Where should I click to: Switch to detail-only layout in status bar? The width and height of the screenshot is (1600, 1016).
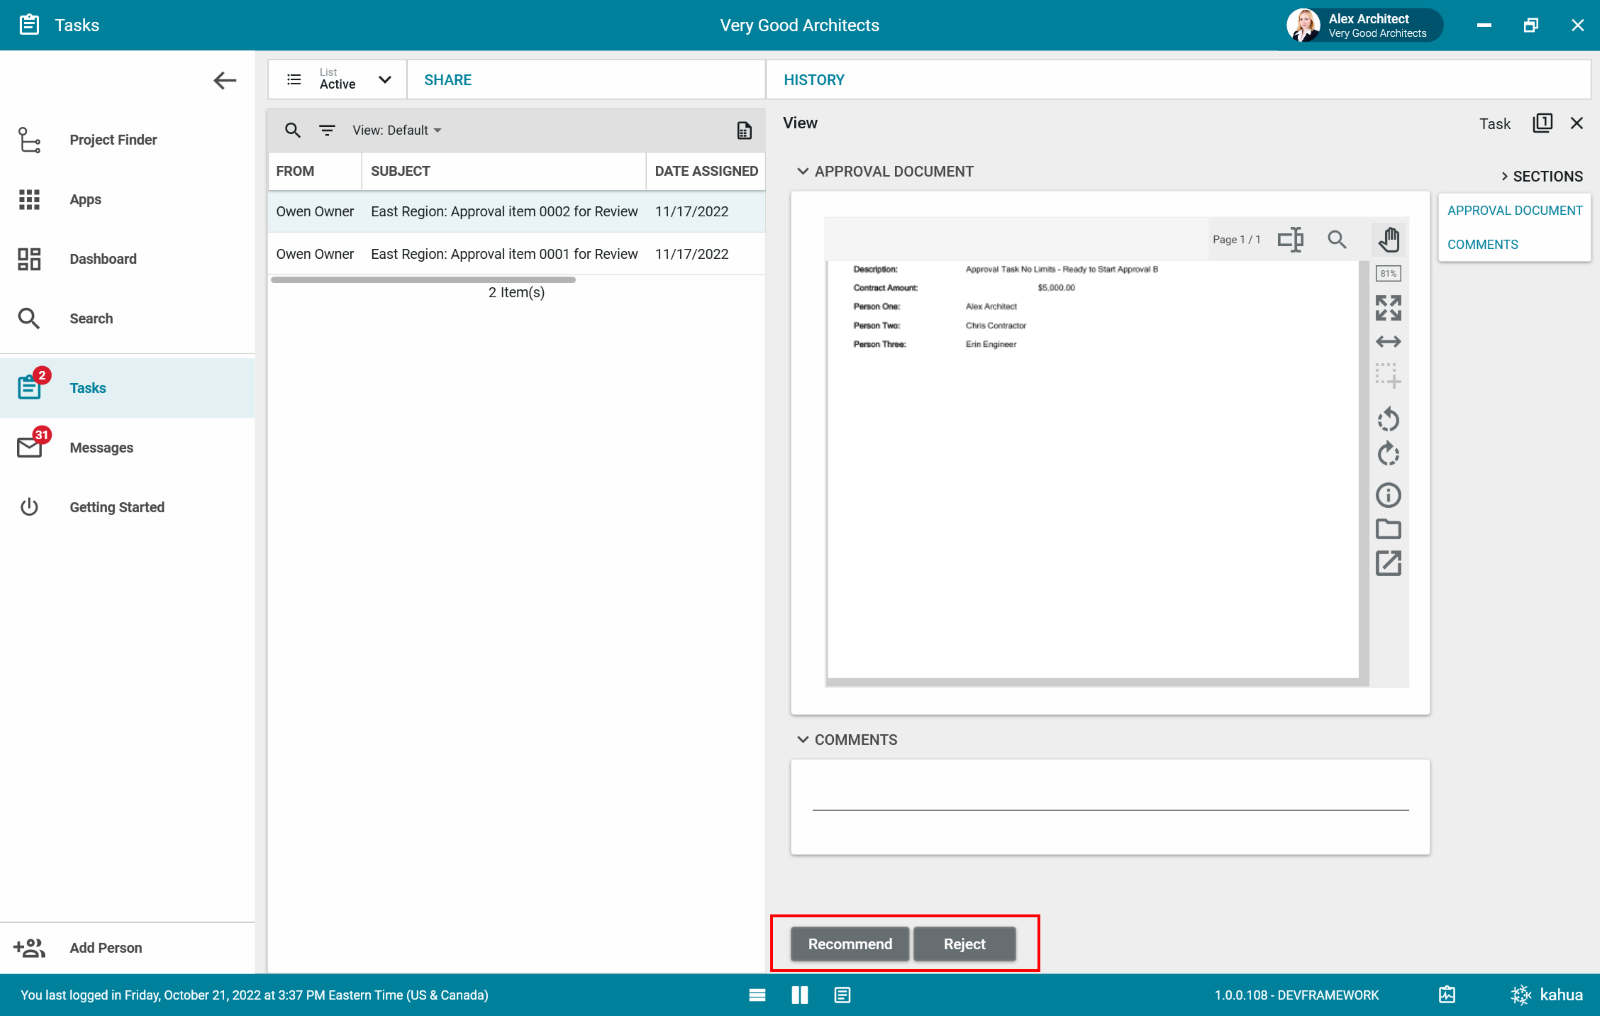[843, 995]
